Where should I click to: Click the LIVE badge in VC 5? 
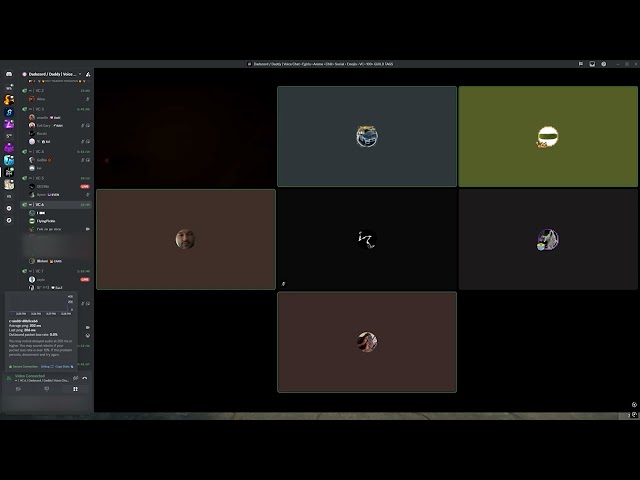pyautogui.click(x=85, y=187)
